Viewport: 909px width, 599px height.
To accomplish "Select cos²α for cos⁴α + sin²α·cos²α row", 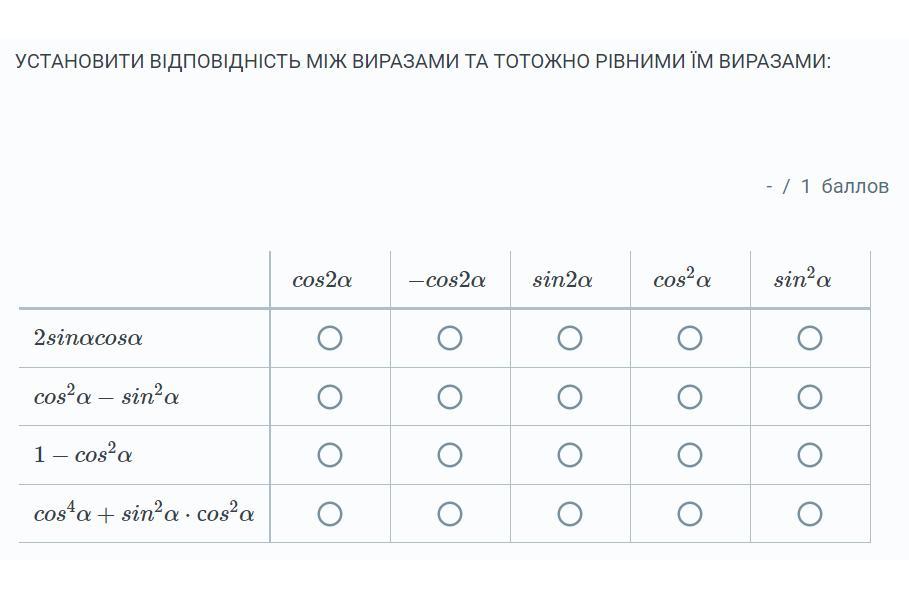I will (x=690, y=514).
